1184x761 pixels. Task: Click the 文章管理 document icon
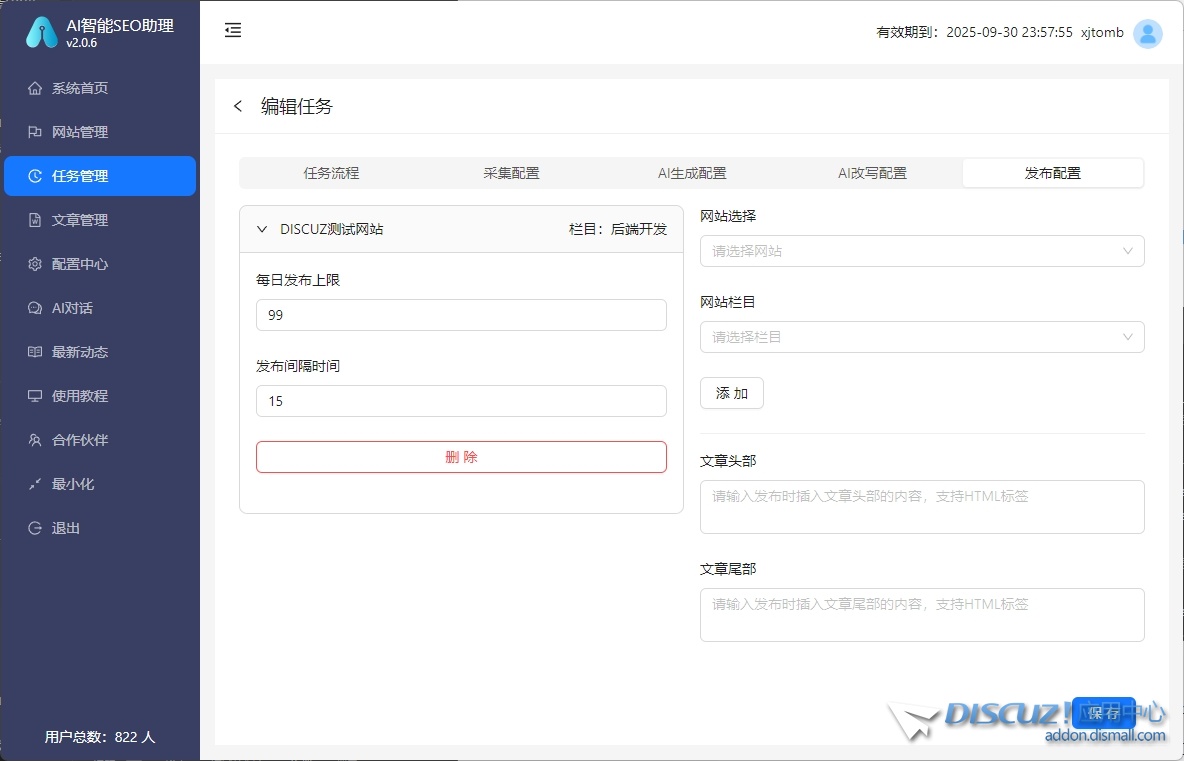(35, 220)
